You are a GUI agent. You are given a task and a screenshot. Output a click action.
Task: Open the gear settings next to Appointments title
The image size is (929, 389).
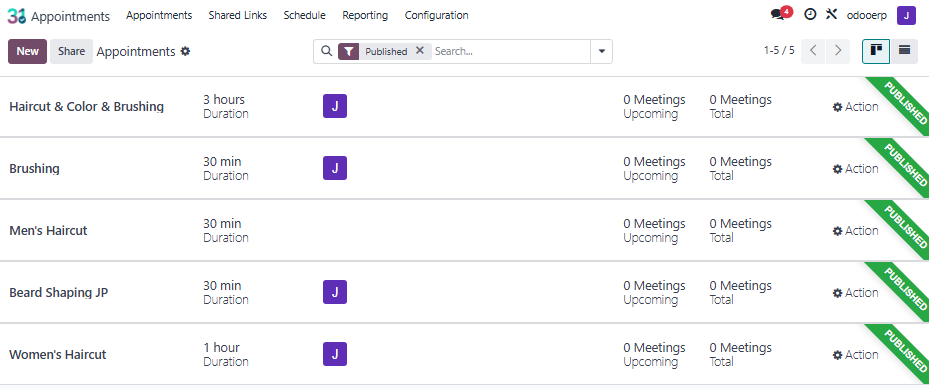185,52
